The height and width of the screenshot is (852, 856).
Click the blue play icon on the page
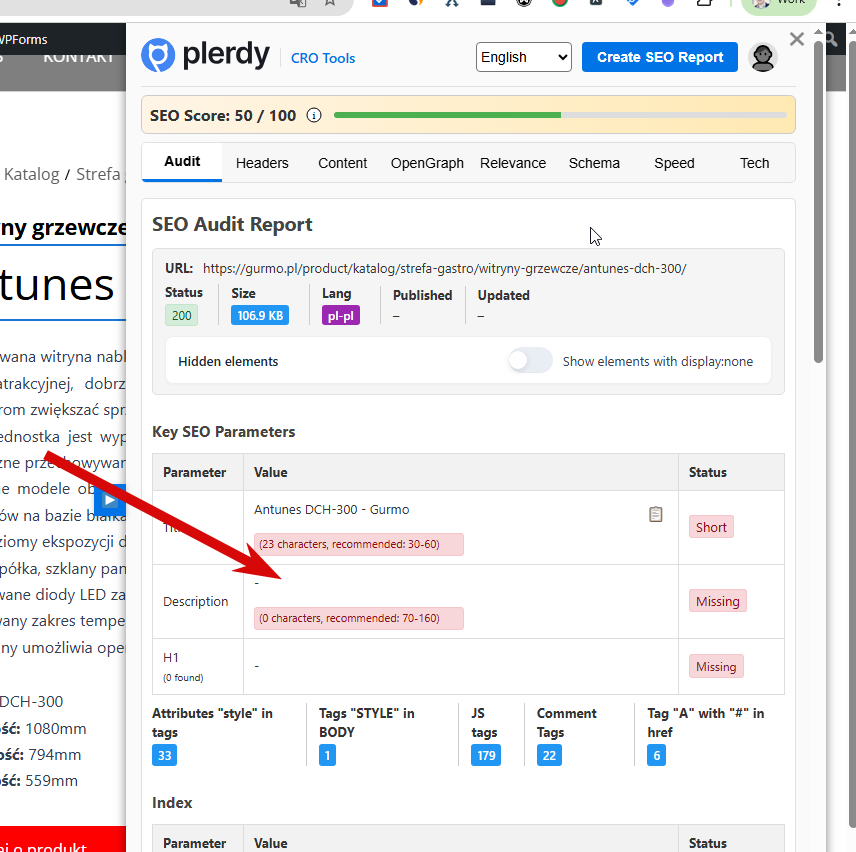(110, 500)
